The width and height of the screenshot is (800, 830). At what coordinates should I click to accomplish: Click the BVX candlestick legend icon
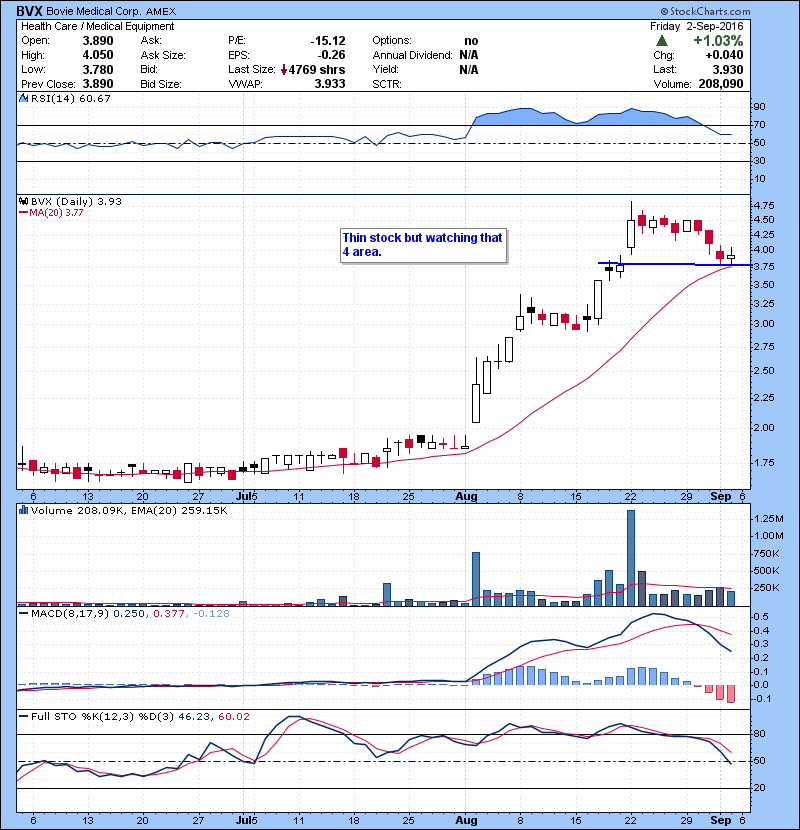23,201
